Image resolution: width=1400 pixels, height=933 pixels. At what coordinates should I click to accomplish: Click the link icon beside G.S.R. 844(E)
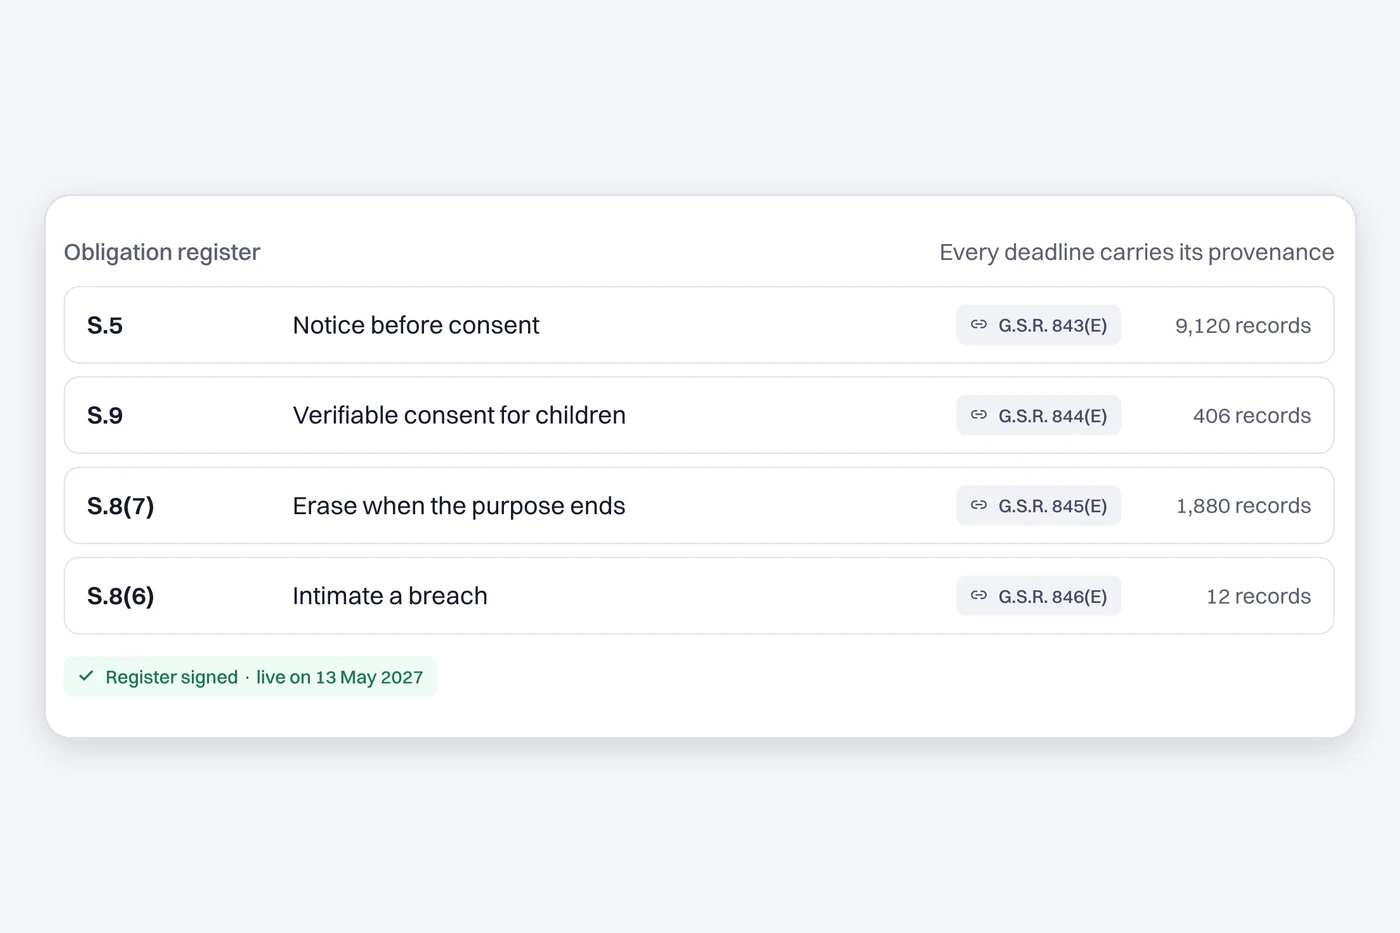(x=979, y=415)
